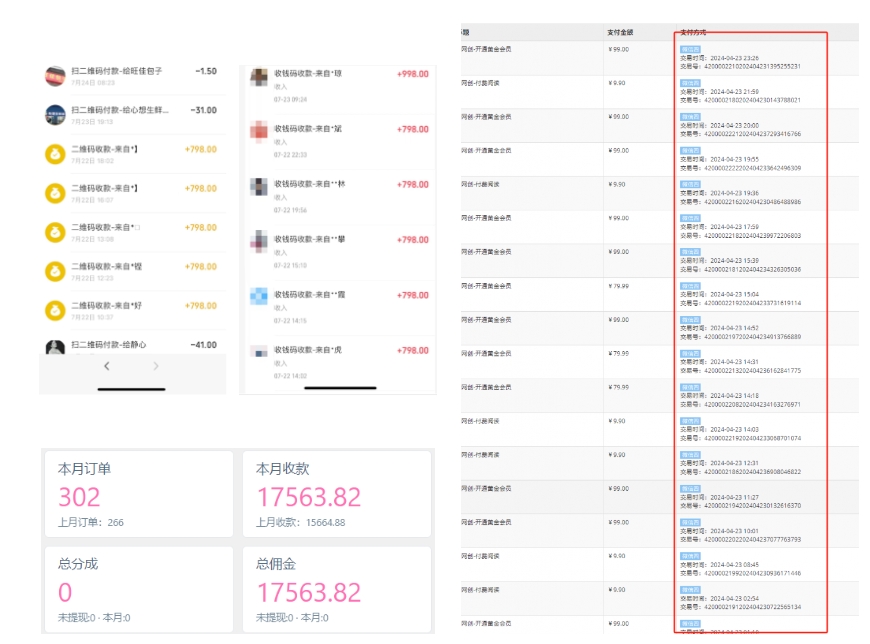
Task: Click the blurred avatar of the +998.00 income
Action: (x=258, y=77)
